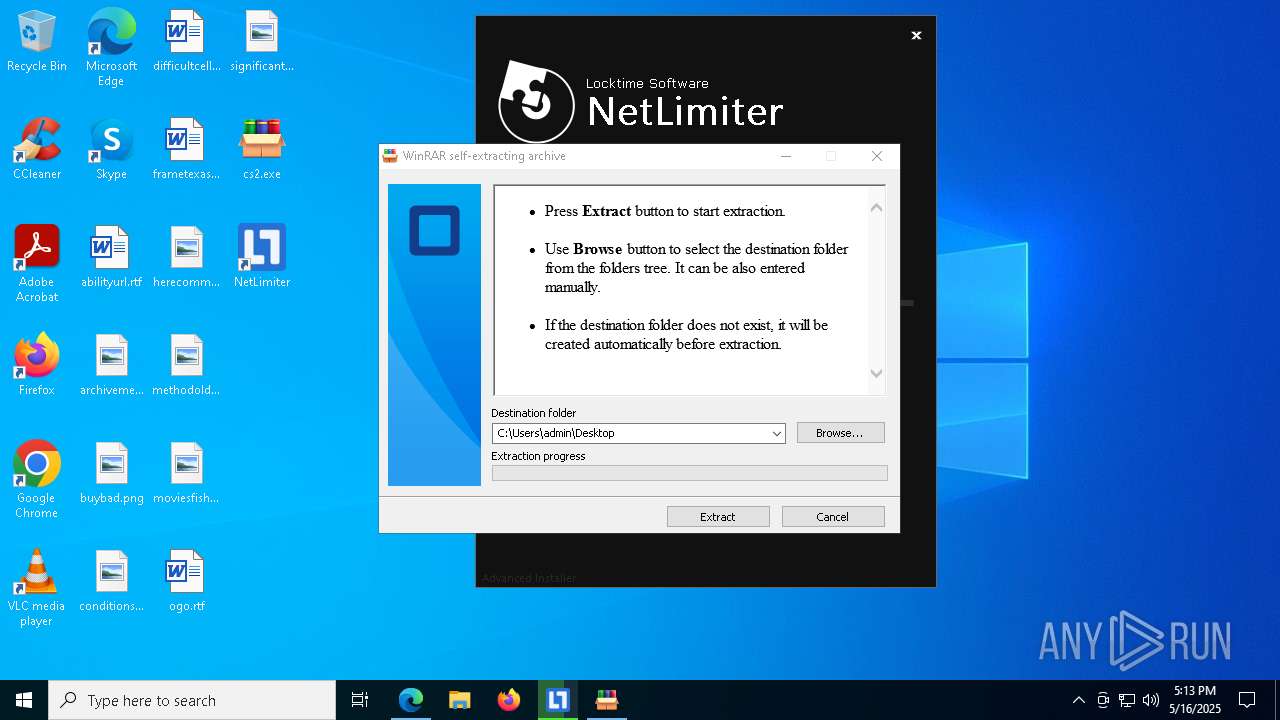Open File Explorer from the taskbar
The width and height of the screenshot is (1280, 720).
pos(460,700)
